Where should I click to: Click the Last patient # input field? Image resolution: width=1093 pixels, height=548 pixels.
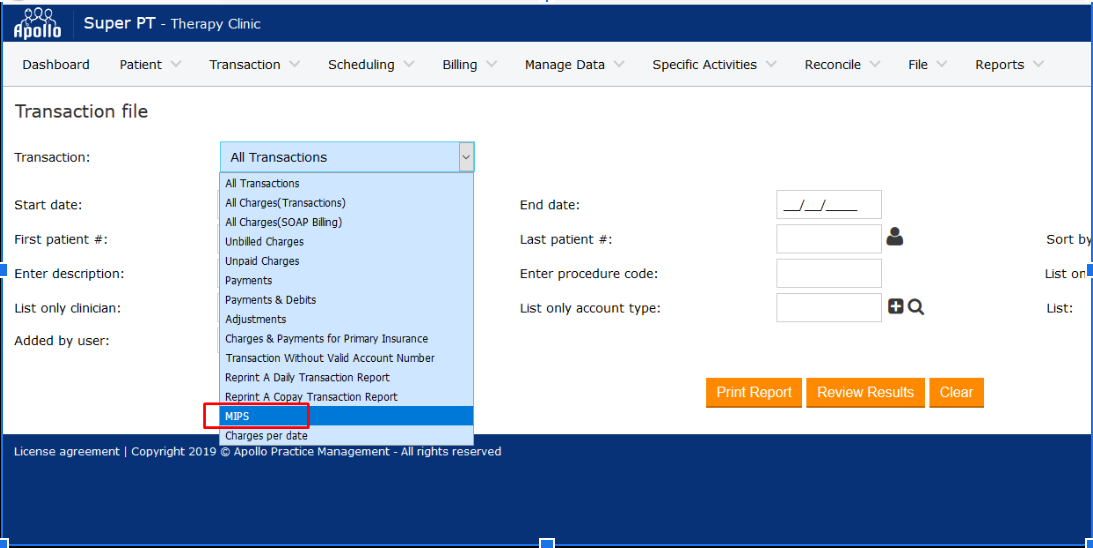[829, 239]
